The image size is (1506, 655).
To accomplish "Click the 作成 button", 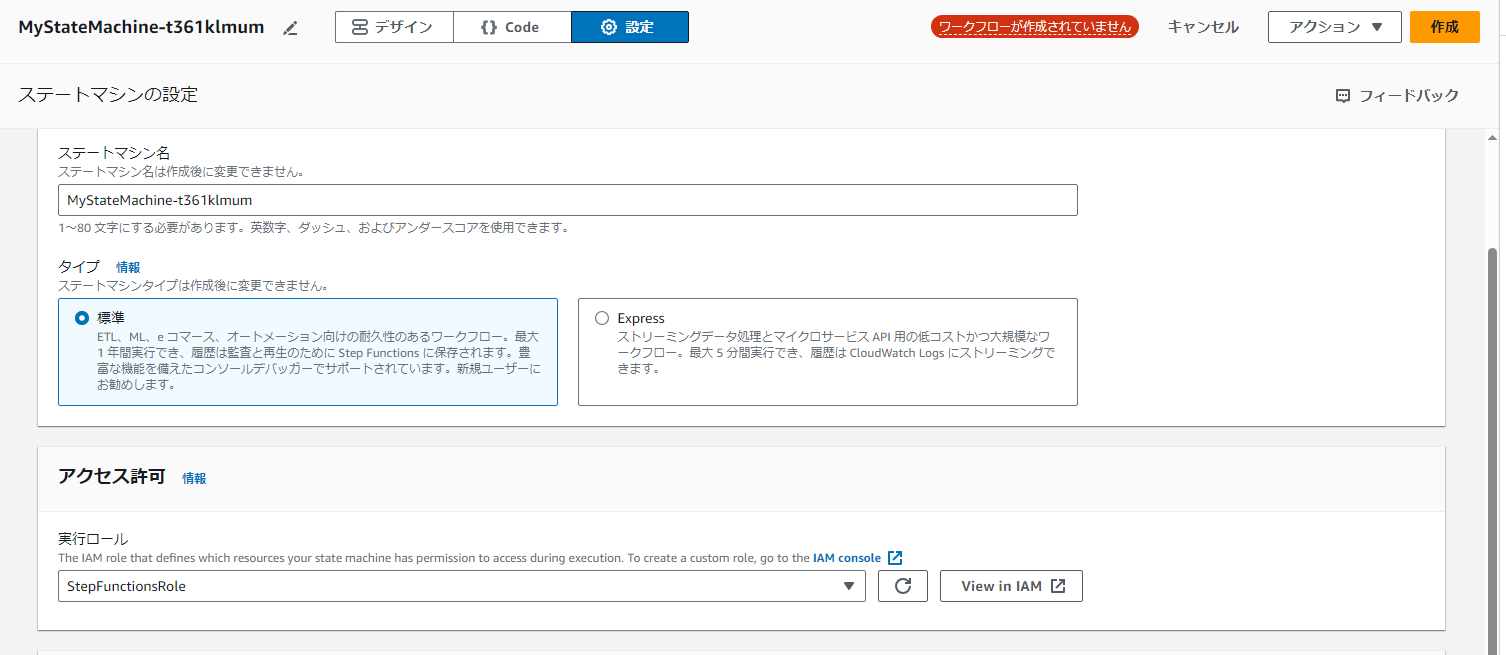I will pyautogui.click(x=1444, y=27).
